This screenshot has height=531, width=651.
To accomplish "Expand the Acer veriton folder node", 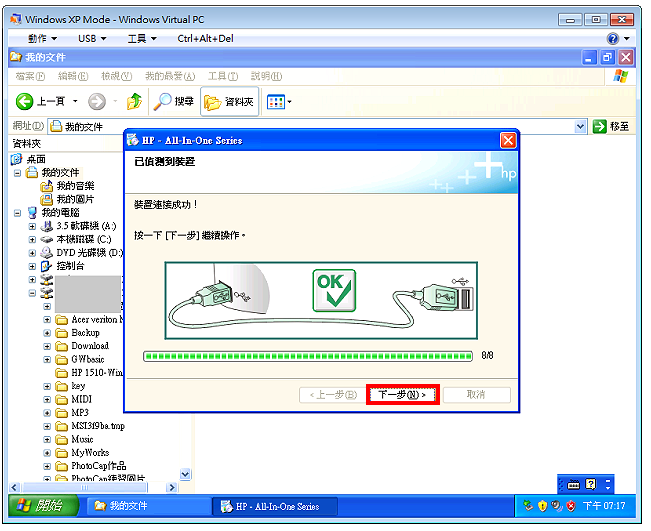I will (x=47, y=320).
